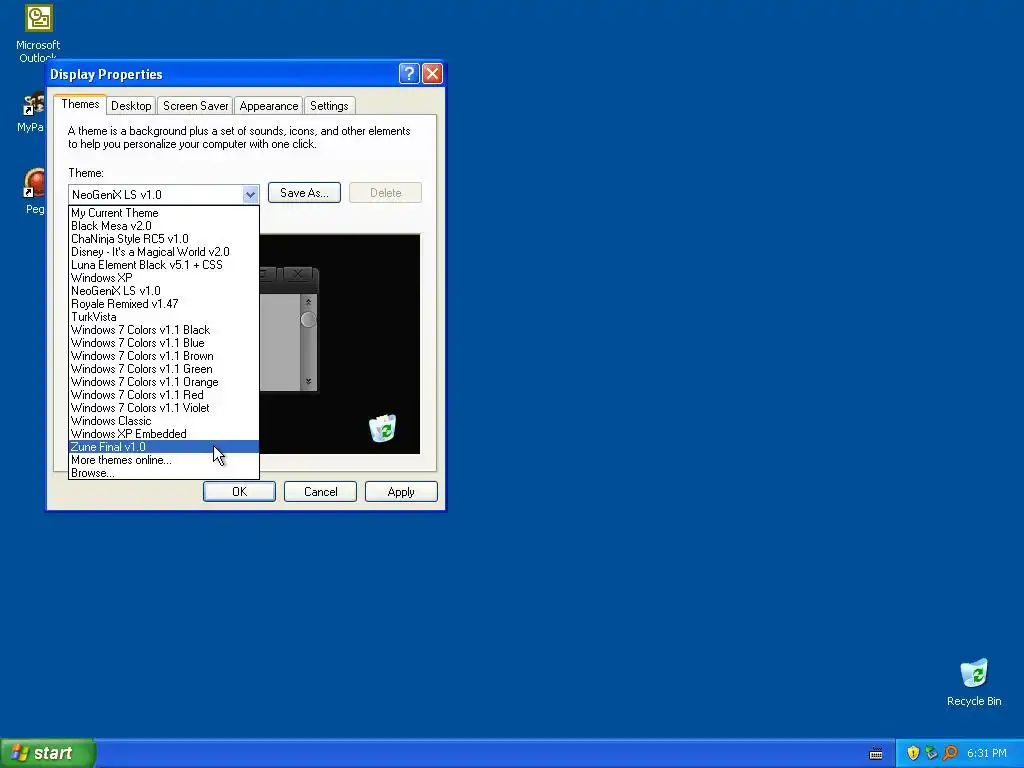The image size is (1024, 768).
Task: Choose the Windows Classic theme
Action: 164,422
